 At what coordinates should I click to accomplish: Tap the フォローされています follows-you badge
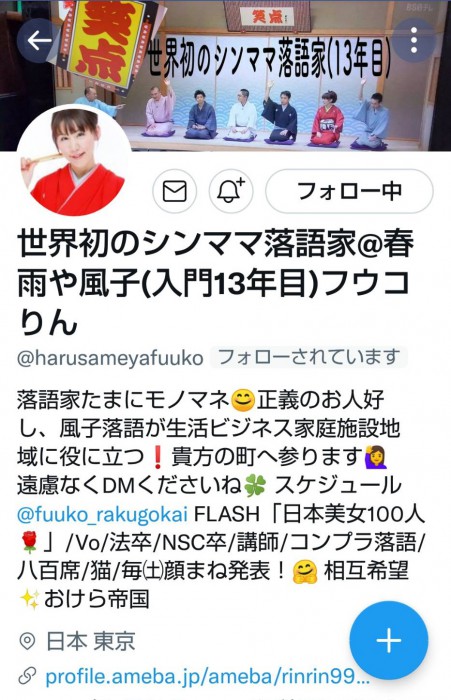(309, 357)
